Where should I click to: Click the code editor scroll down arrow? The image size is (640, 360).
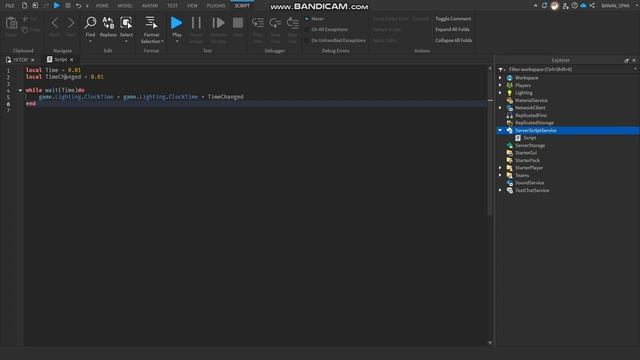490,343
